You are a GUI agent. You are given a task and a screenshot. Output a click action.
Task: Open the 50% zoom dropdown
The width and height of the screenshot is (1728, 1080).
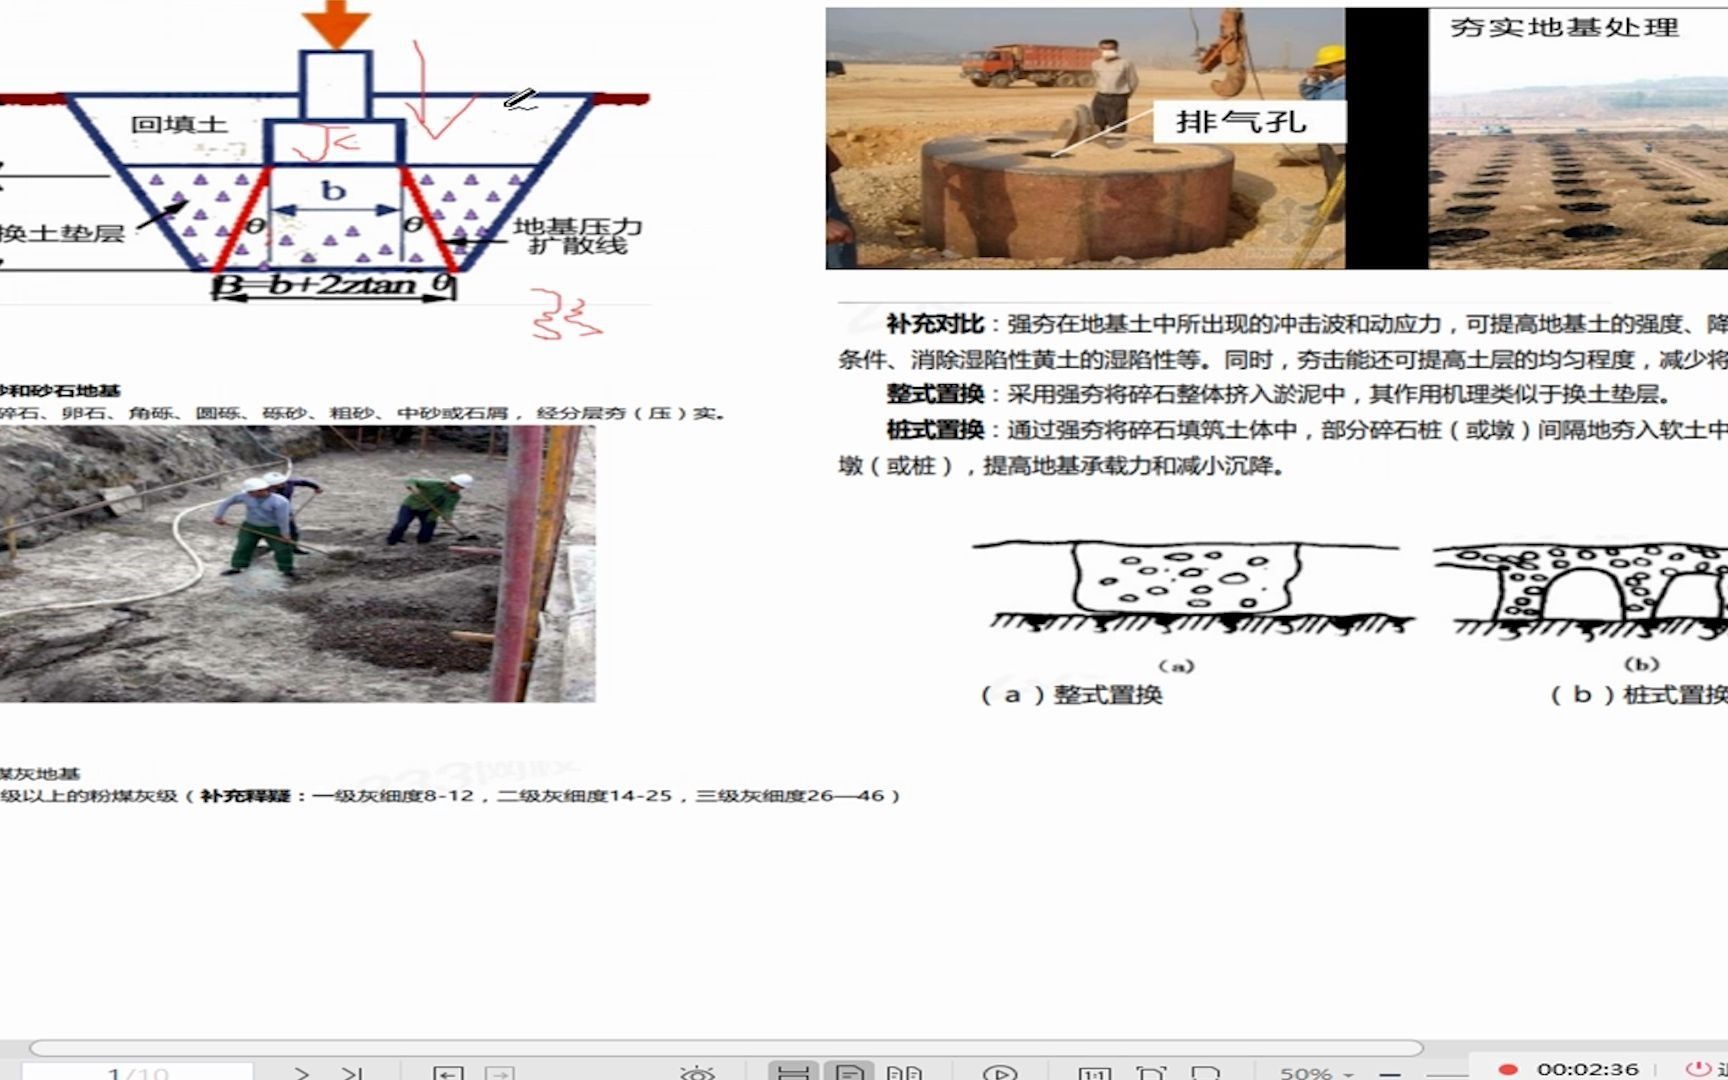(x=1315, y=1073)
